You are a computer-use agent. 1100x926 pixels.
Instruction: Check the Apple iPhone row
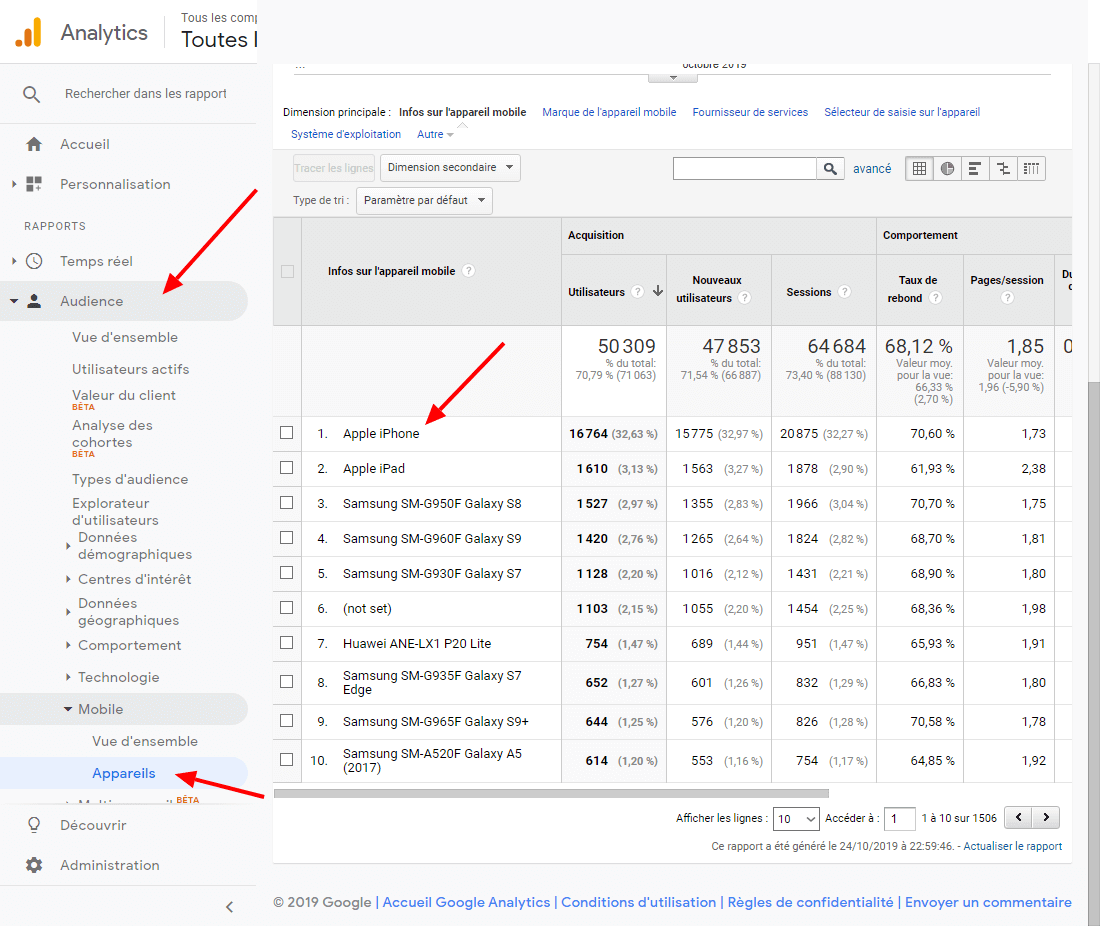(287, 433)
